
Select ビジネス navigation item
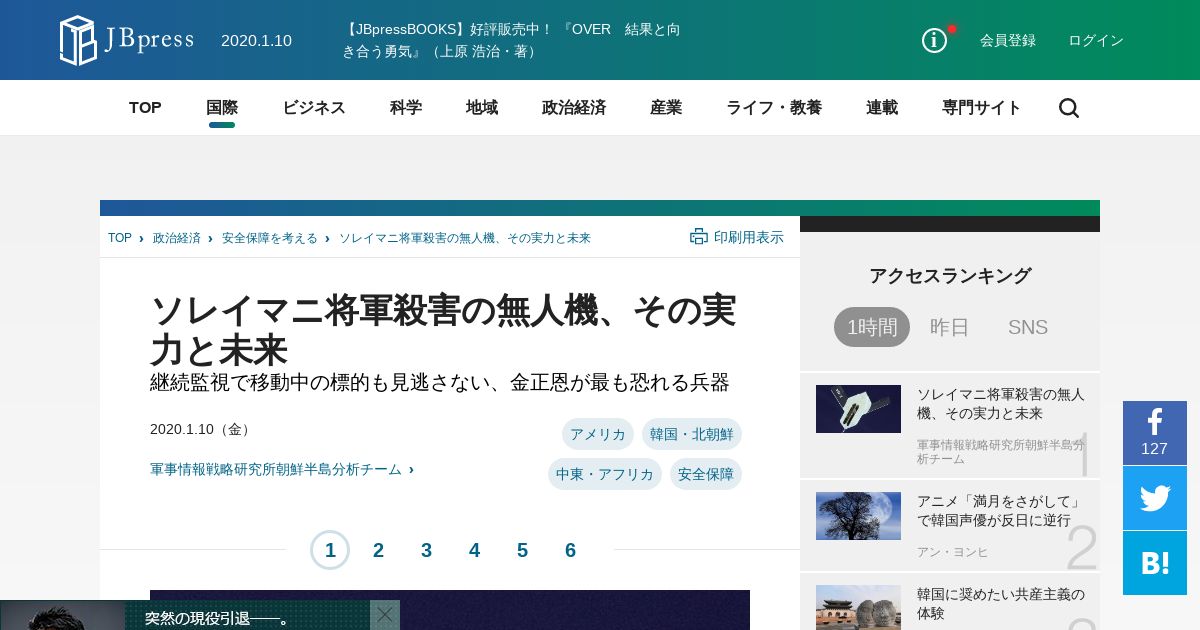pyautogui.click(x=314, y=108)
